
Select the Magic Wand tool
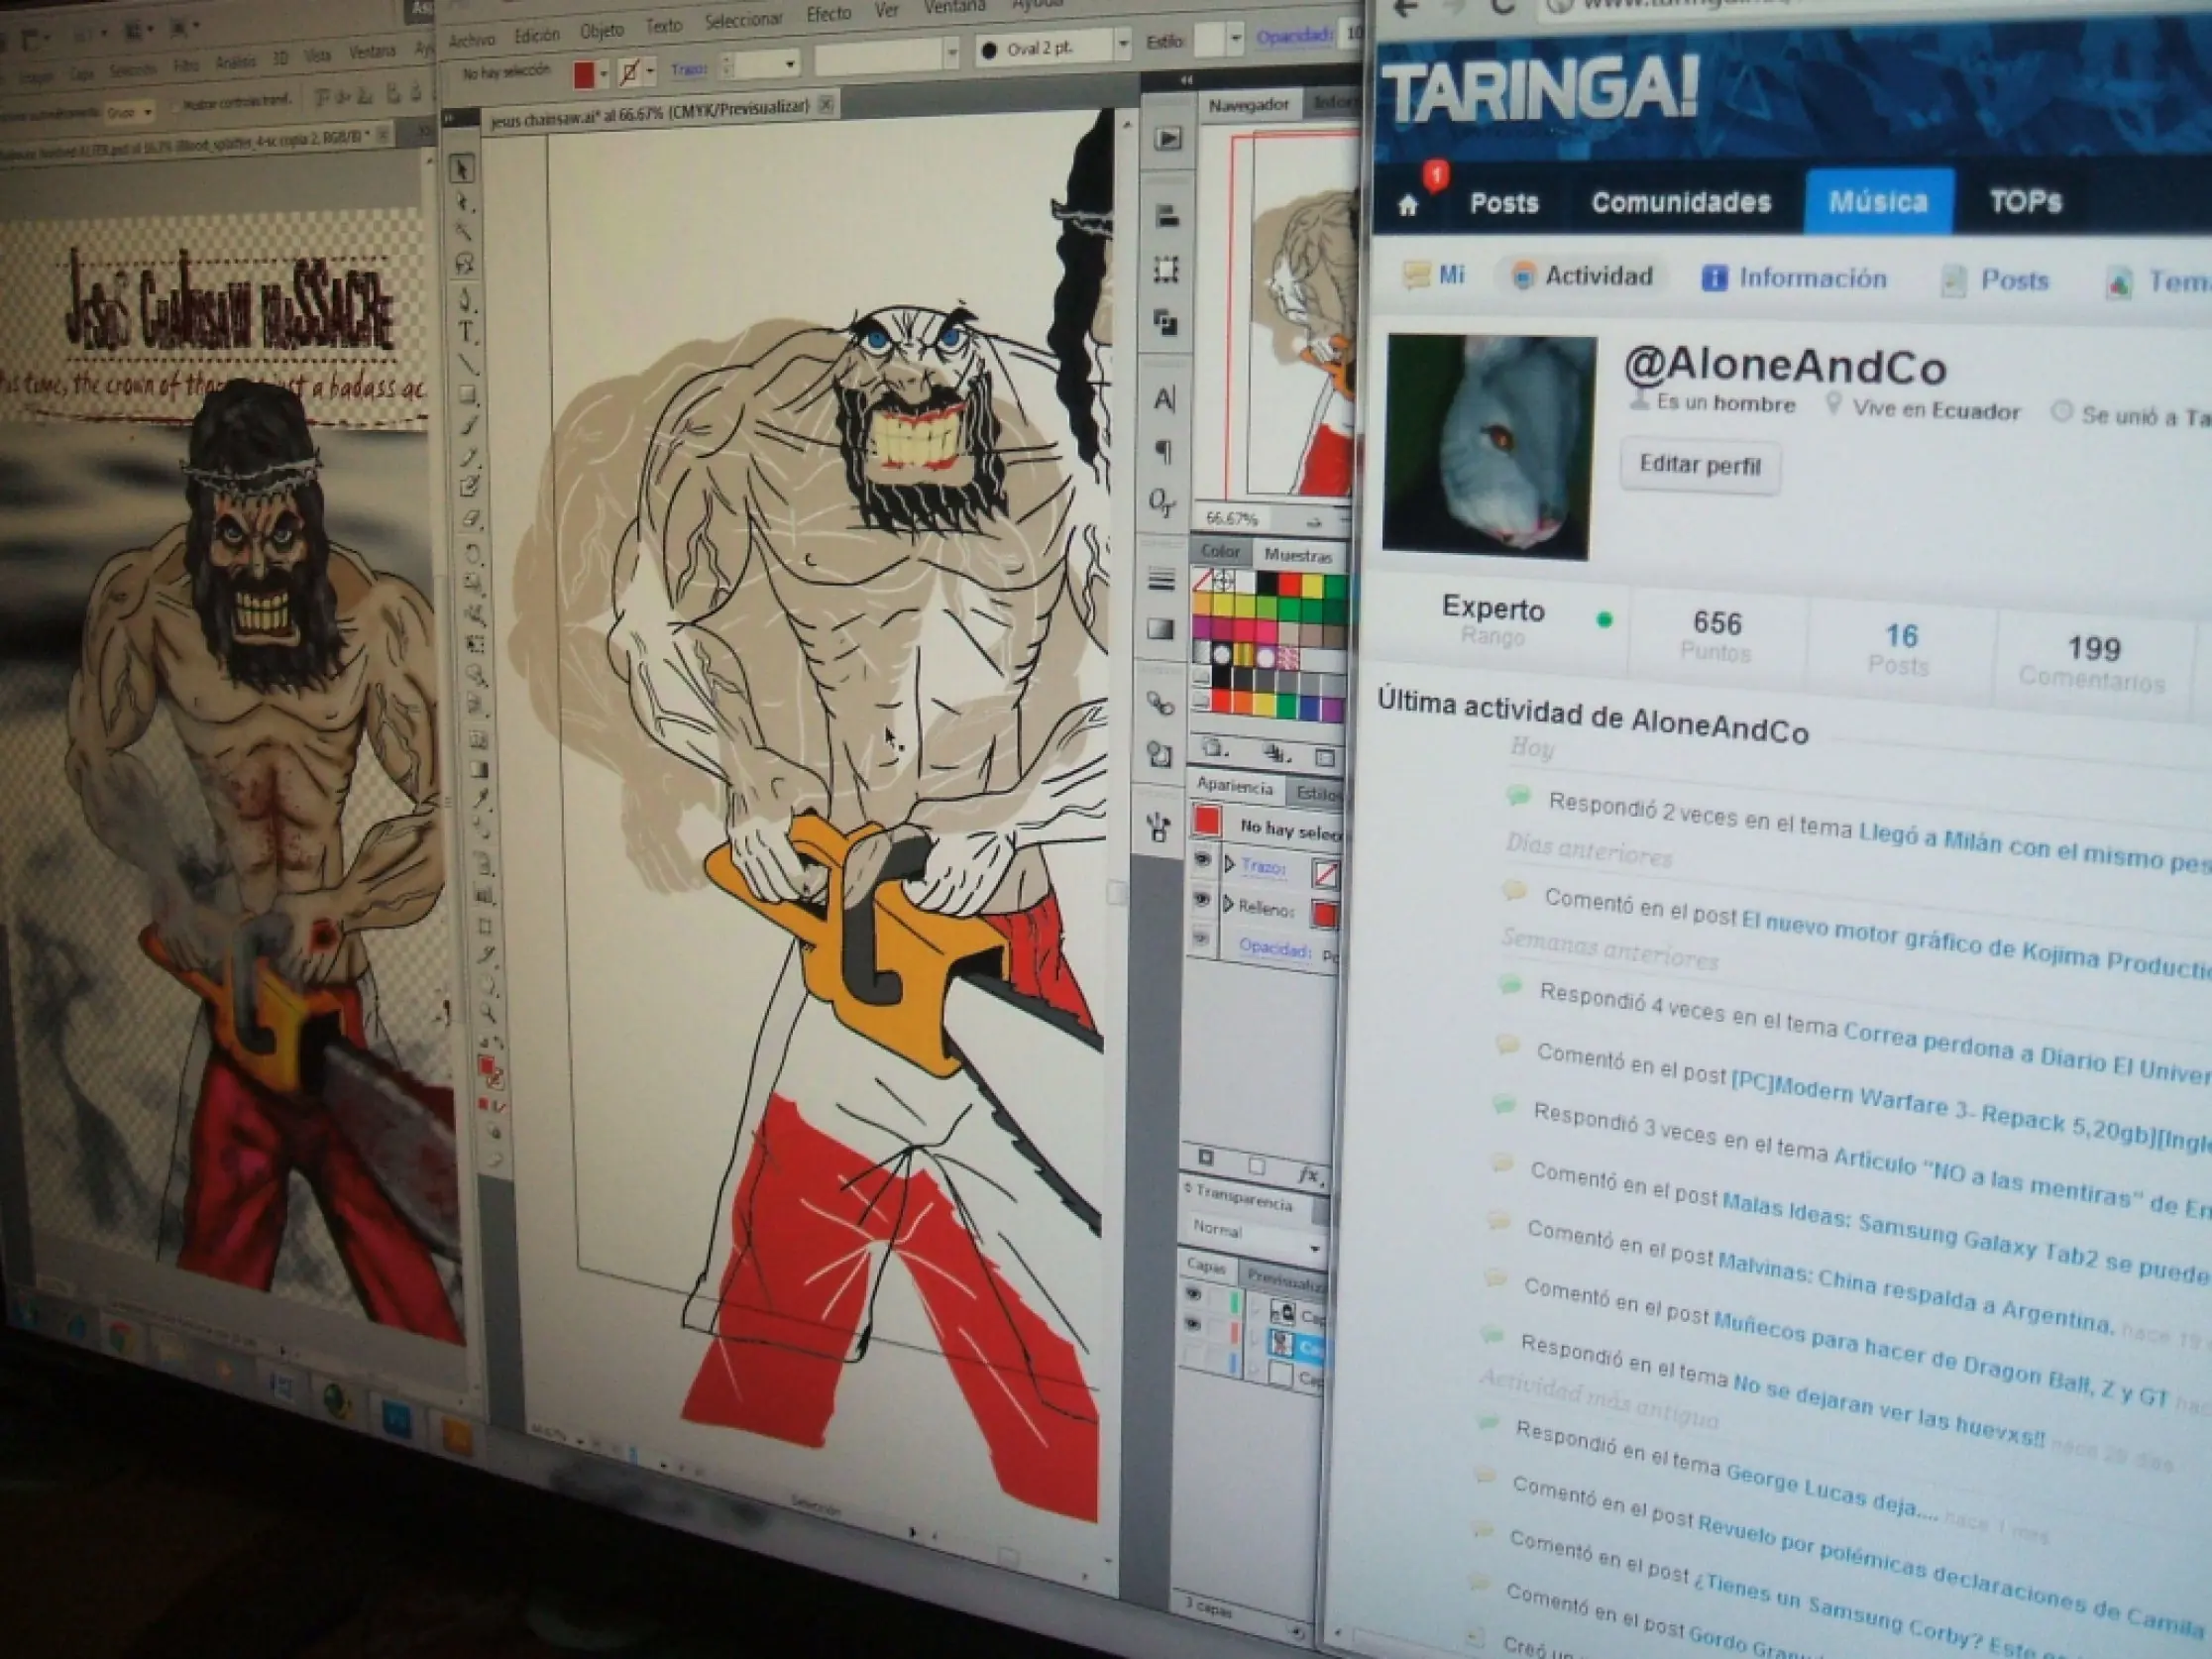tap(463, 232)
